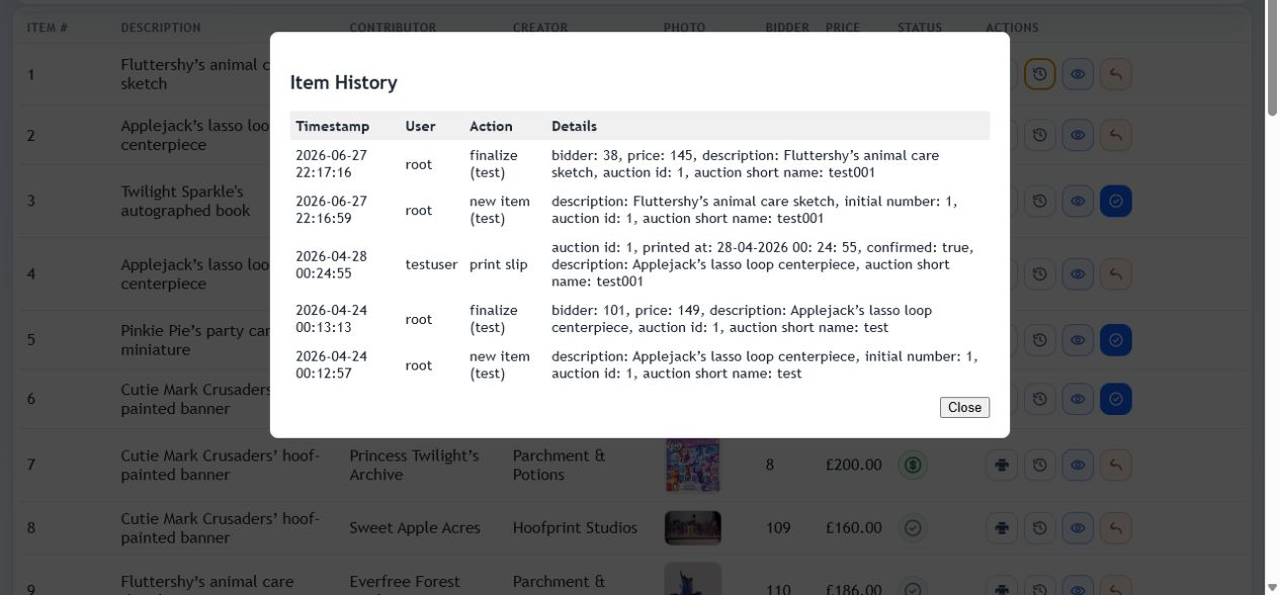Undo arrow icon for item 7
Viewport: 1280px width, 595px height.
pos(1116,465)
